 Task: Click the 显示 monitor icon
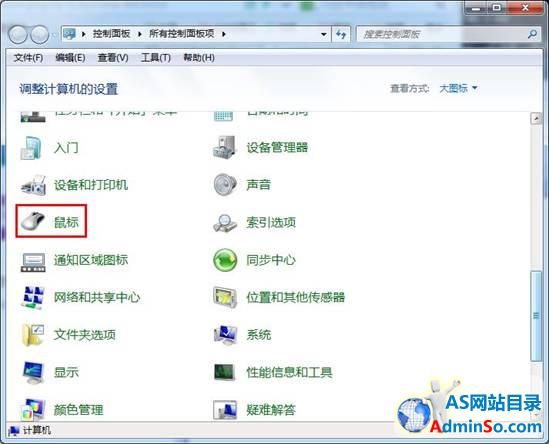33,372
